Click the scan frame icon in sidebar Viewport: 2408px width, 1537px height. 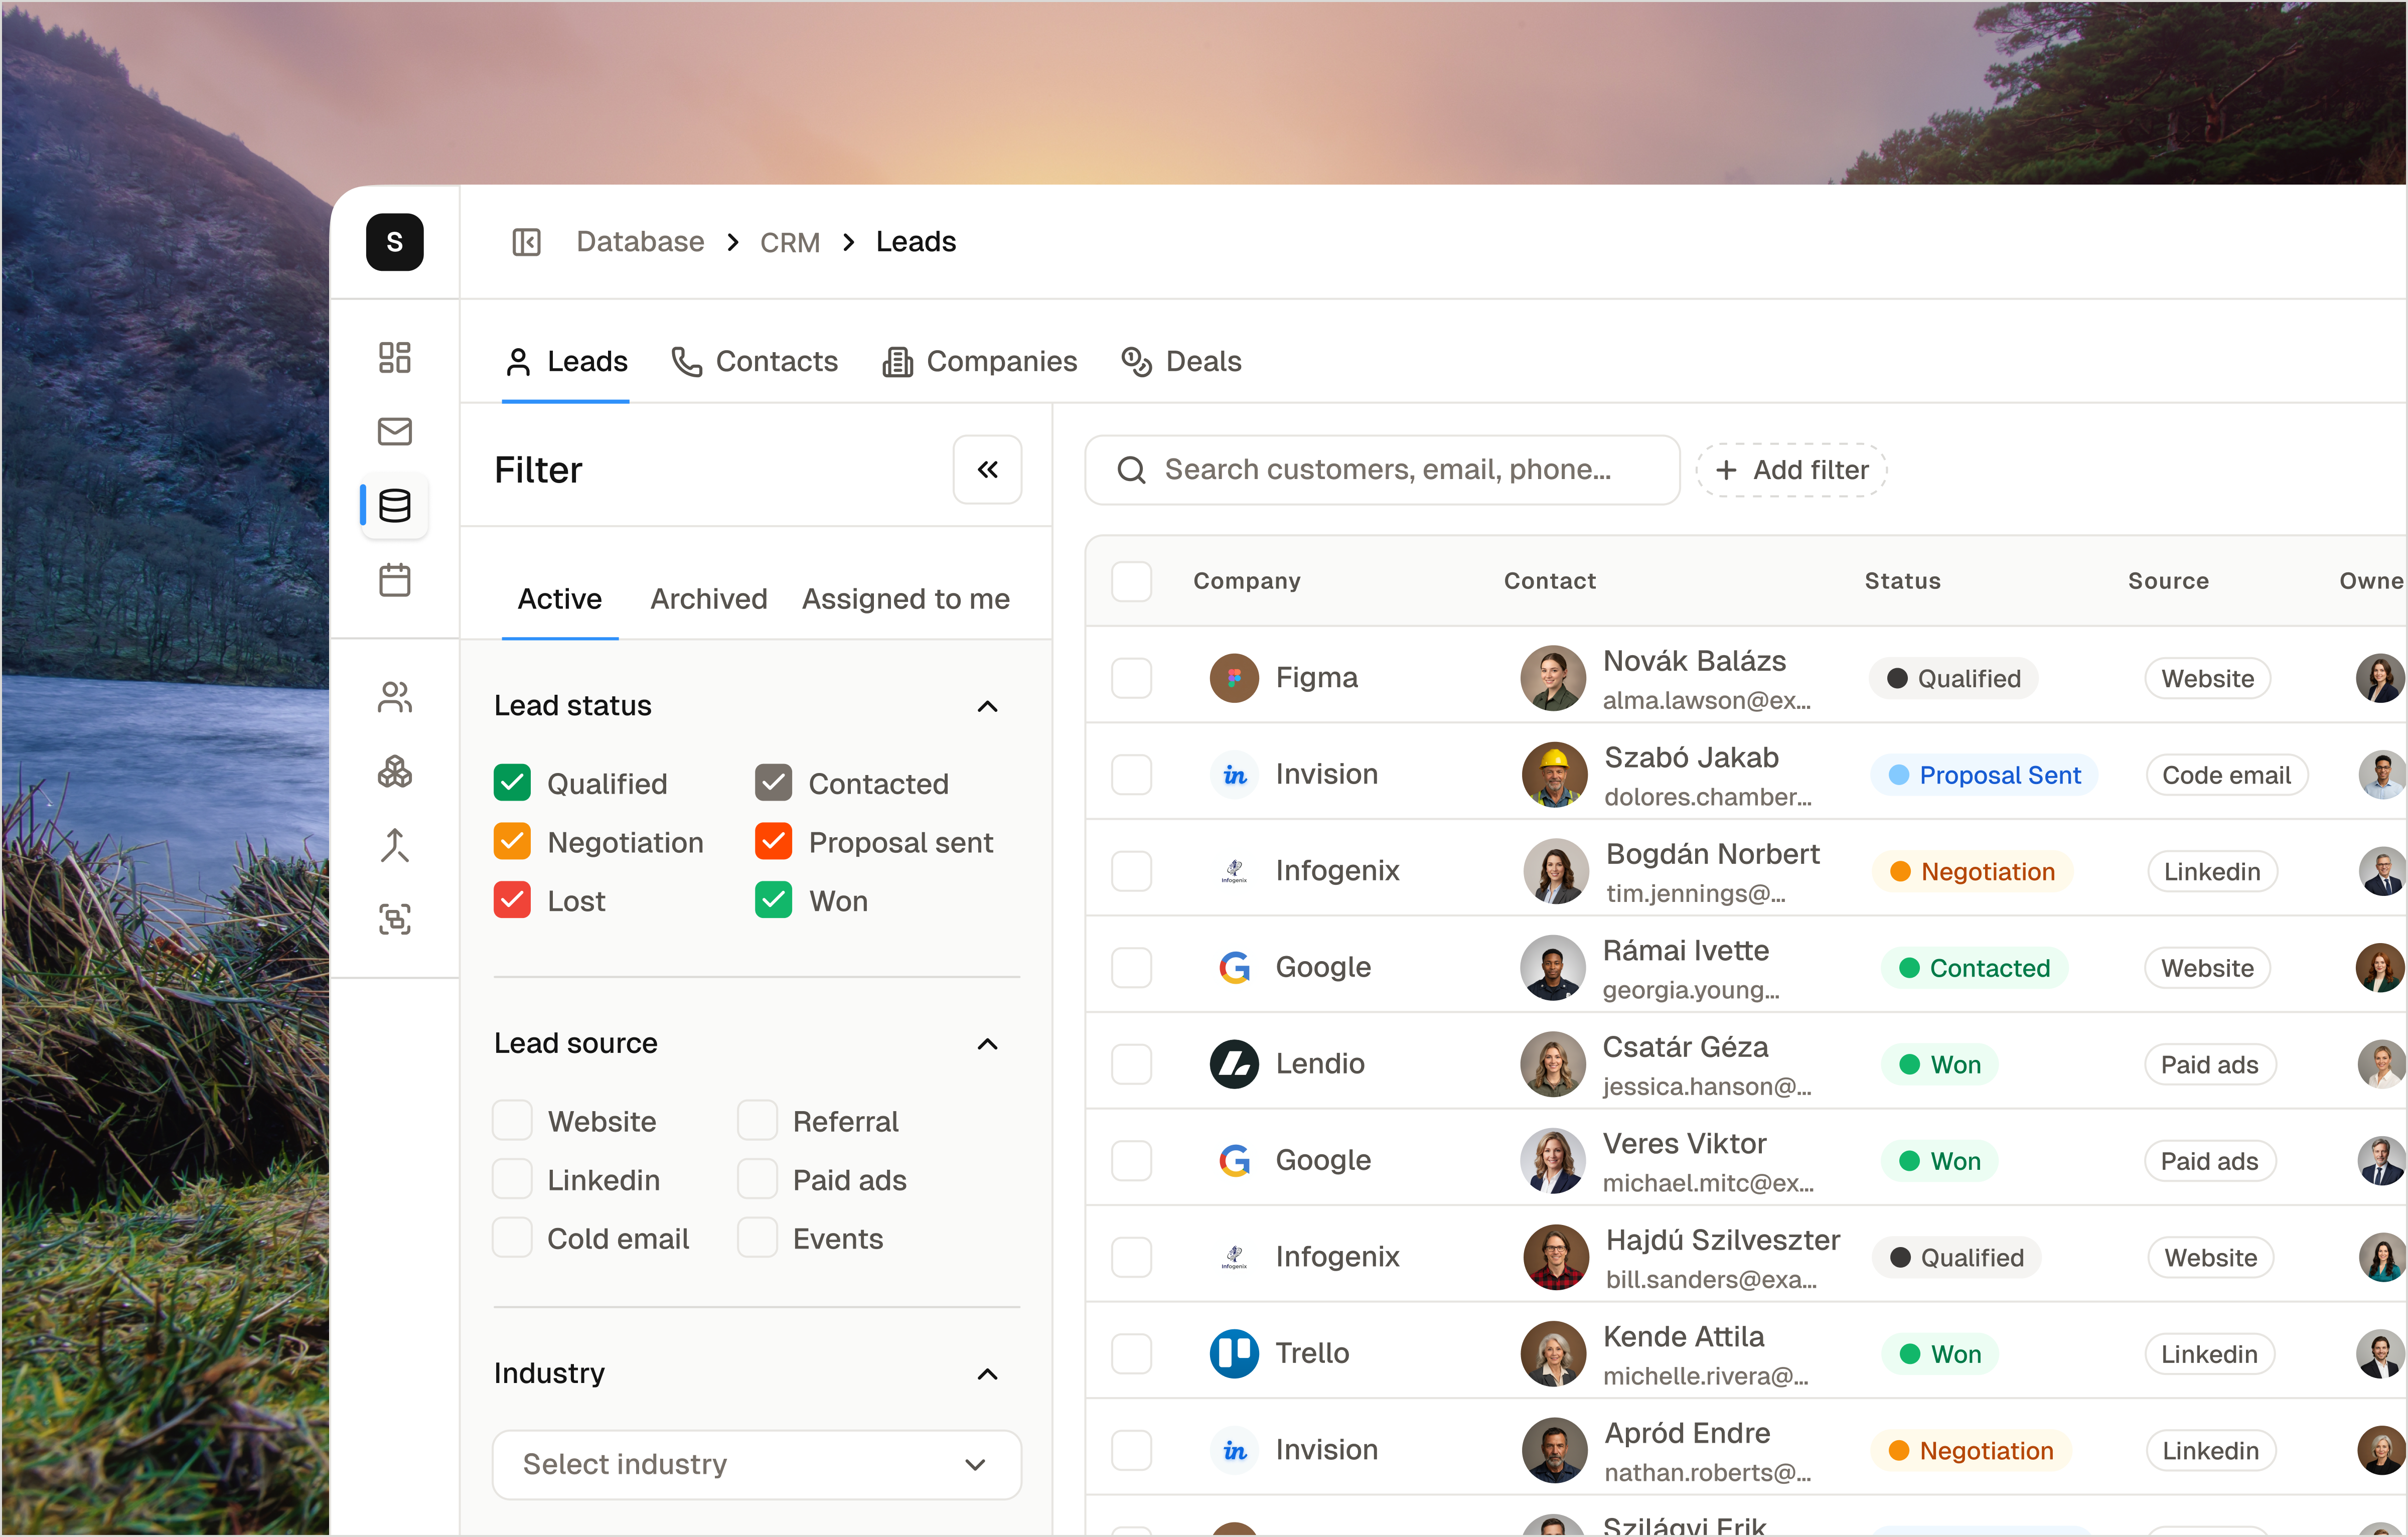(394, 919)
